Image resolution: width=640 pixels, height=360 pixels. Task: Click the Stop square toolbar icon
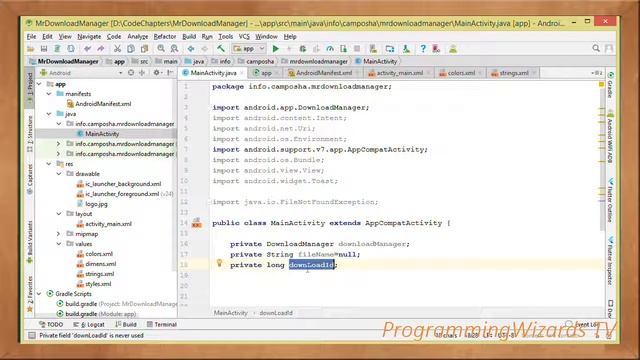tap(357, 49)
